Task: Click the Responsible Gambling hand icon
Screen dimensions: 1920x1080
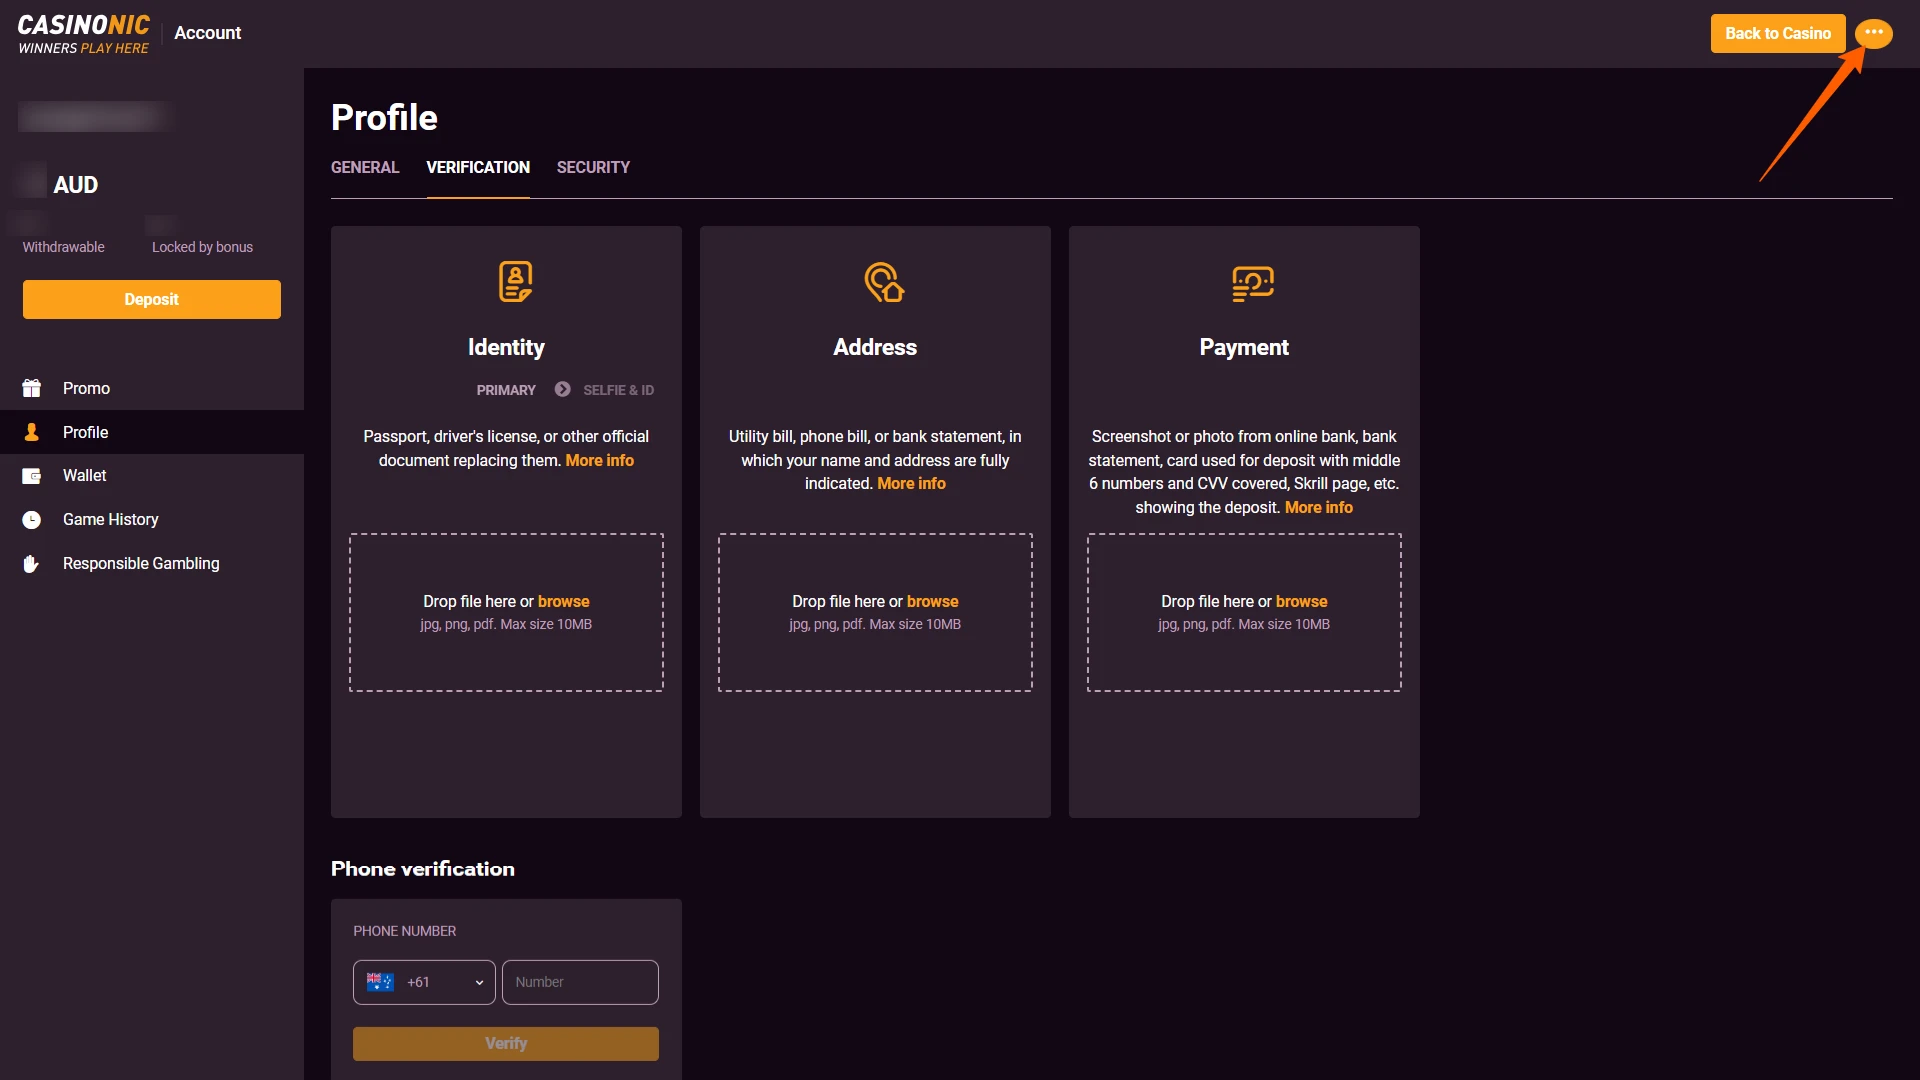Action: pos(31,563)
